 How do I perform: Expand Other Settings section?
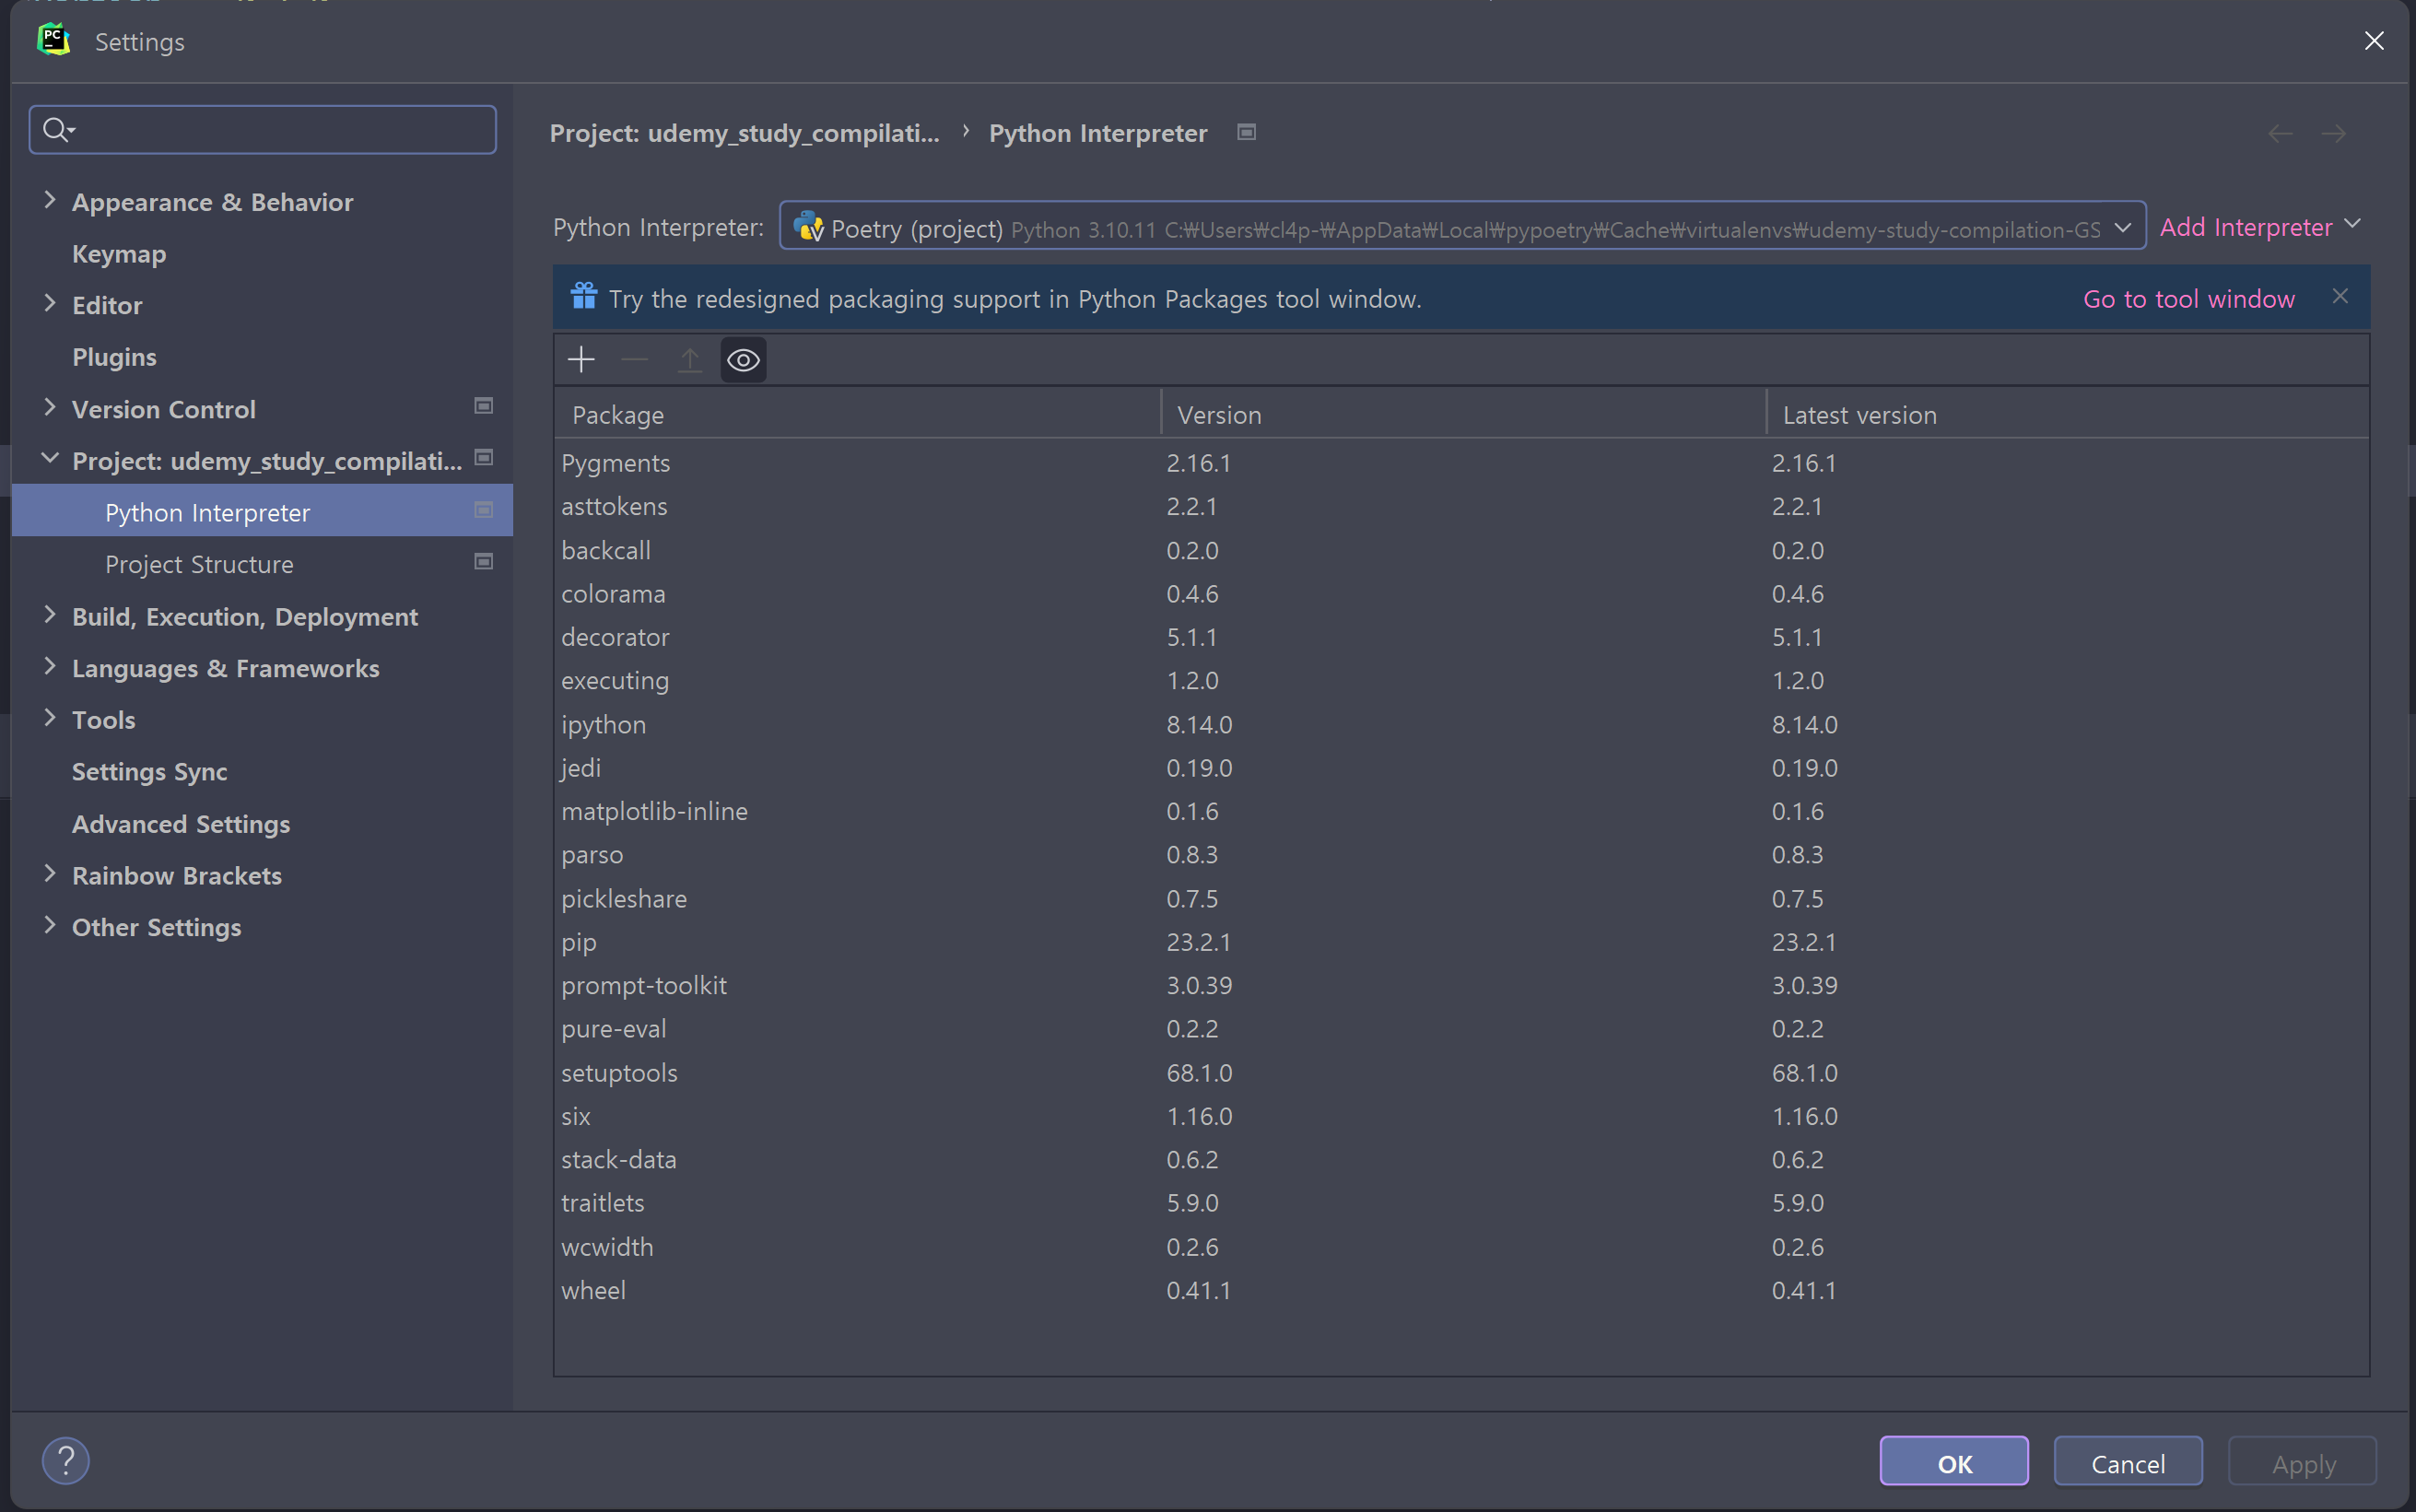pos(50,925)
